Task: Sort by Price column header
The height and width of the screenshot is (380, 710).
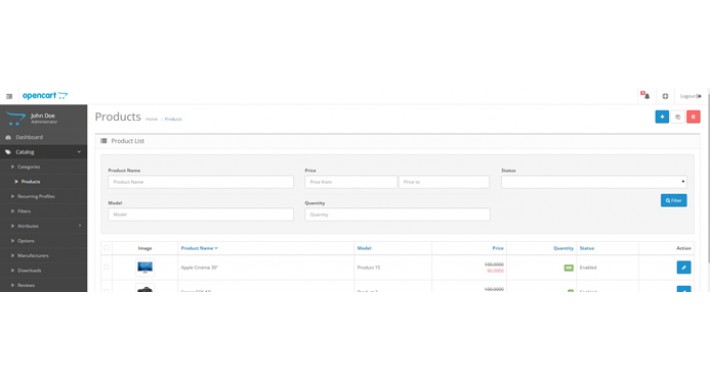Action: point(498,248)
